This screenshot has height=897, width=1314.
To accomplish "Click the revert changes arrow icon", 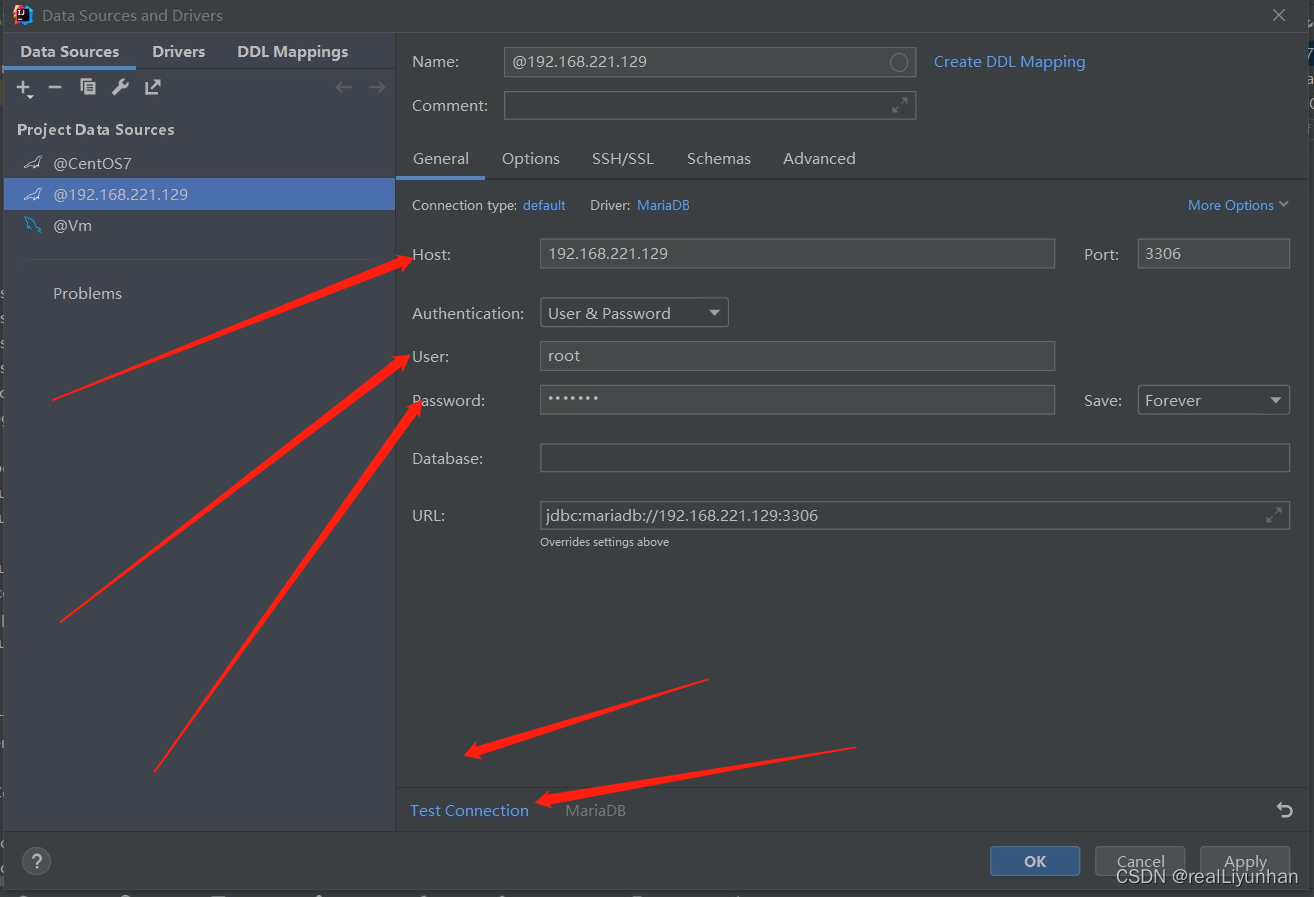I will coord(1285,810).
